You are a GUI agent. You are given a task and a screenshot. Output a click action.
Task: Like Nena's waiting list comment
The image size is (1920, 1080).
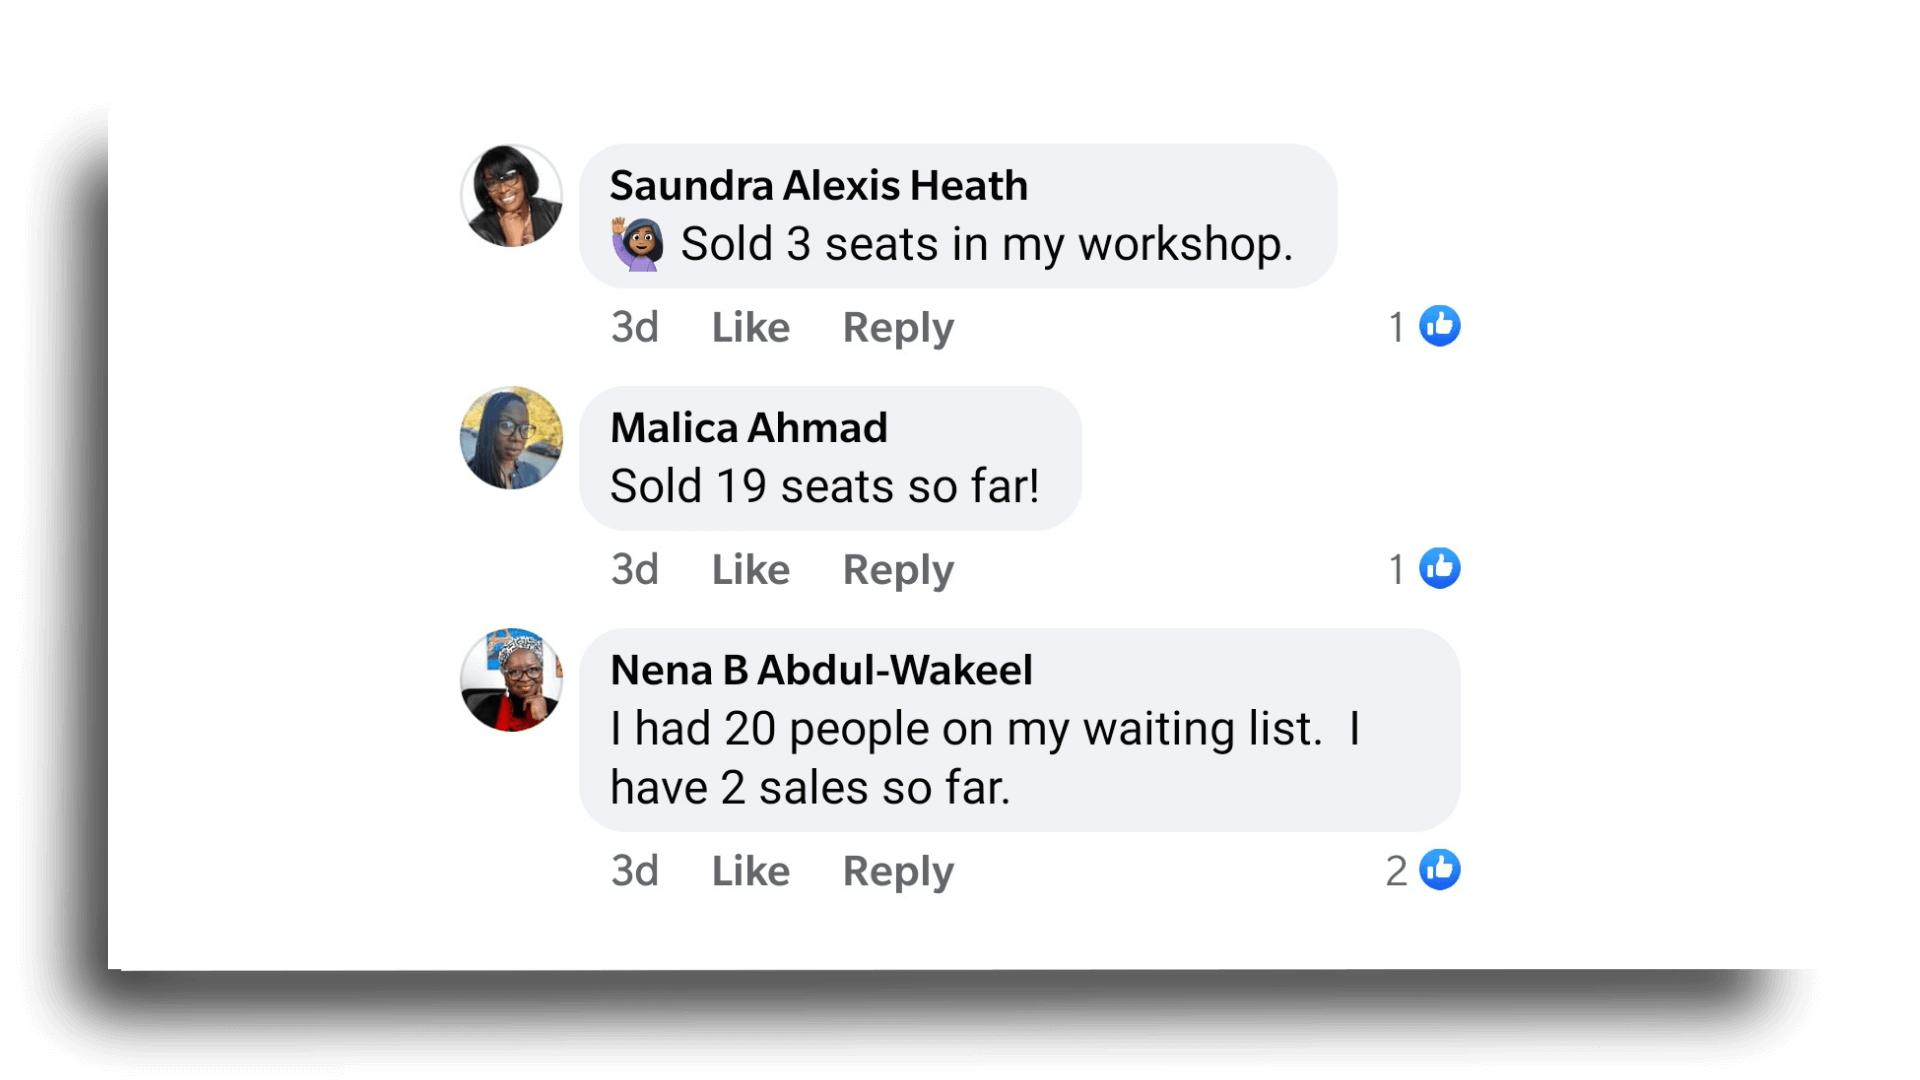750,871
